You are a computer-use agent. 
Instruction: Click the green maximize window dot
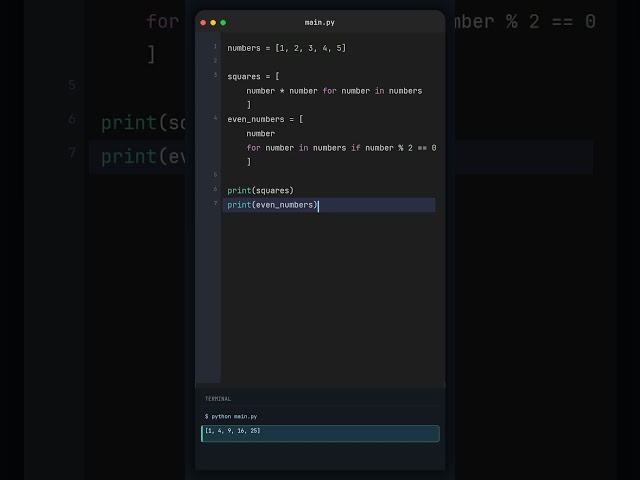point(223,23)
